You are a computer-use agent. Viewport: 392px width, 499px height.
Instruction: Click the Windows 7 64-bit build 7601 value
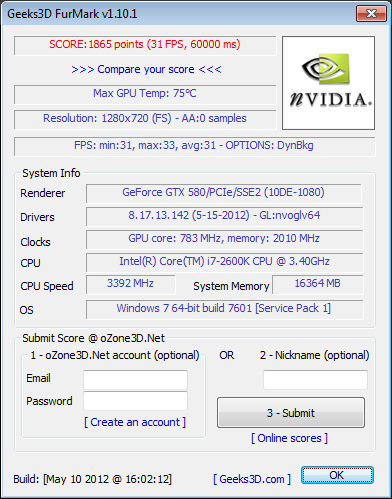(x=224, y=308)
